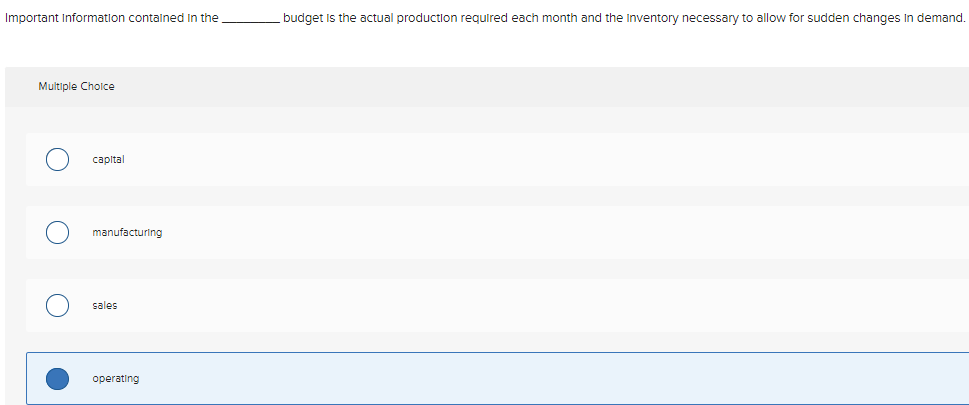Click the 'Multiple Choice' header label
This screenshot has width=969, height=405.
pyautogui.click(x=76, y=87)
